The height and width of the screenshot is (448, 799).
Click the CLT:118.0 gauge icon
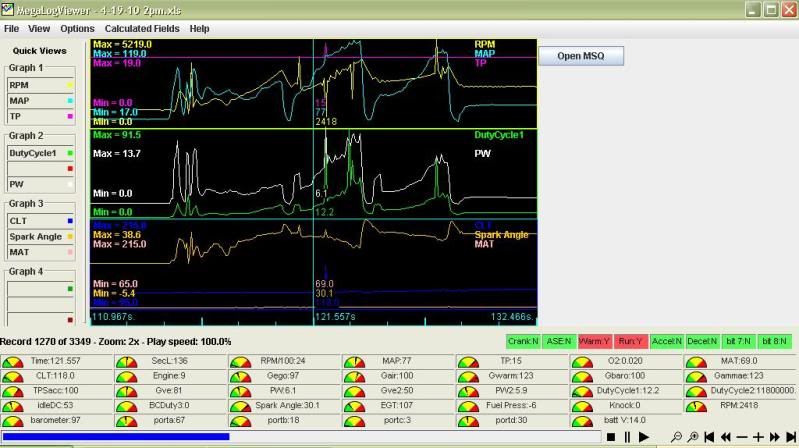pyautogui.click(x=13, y=377)
